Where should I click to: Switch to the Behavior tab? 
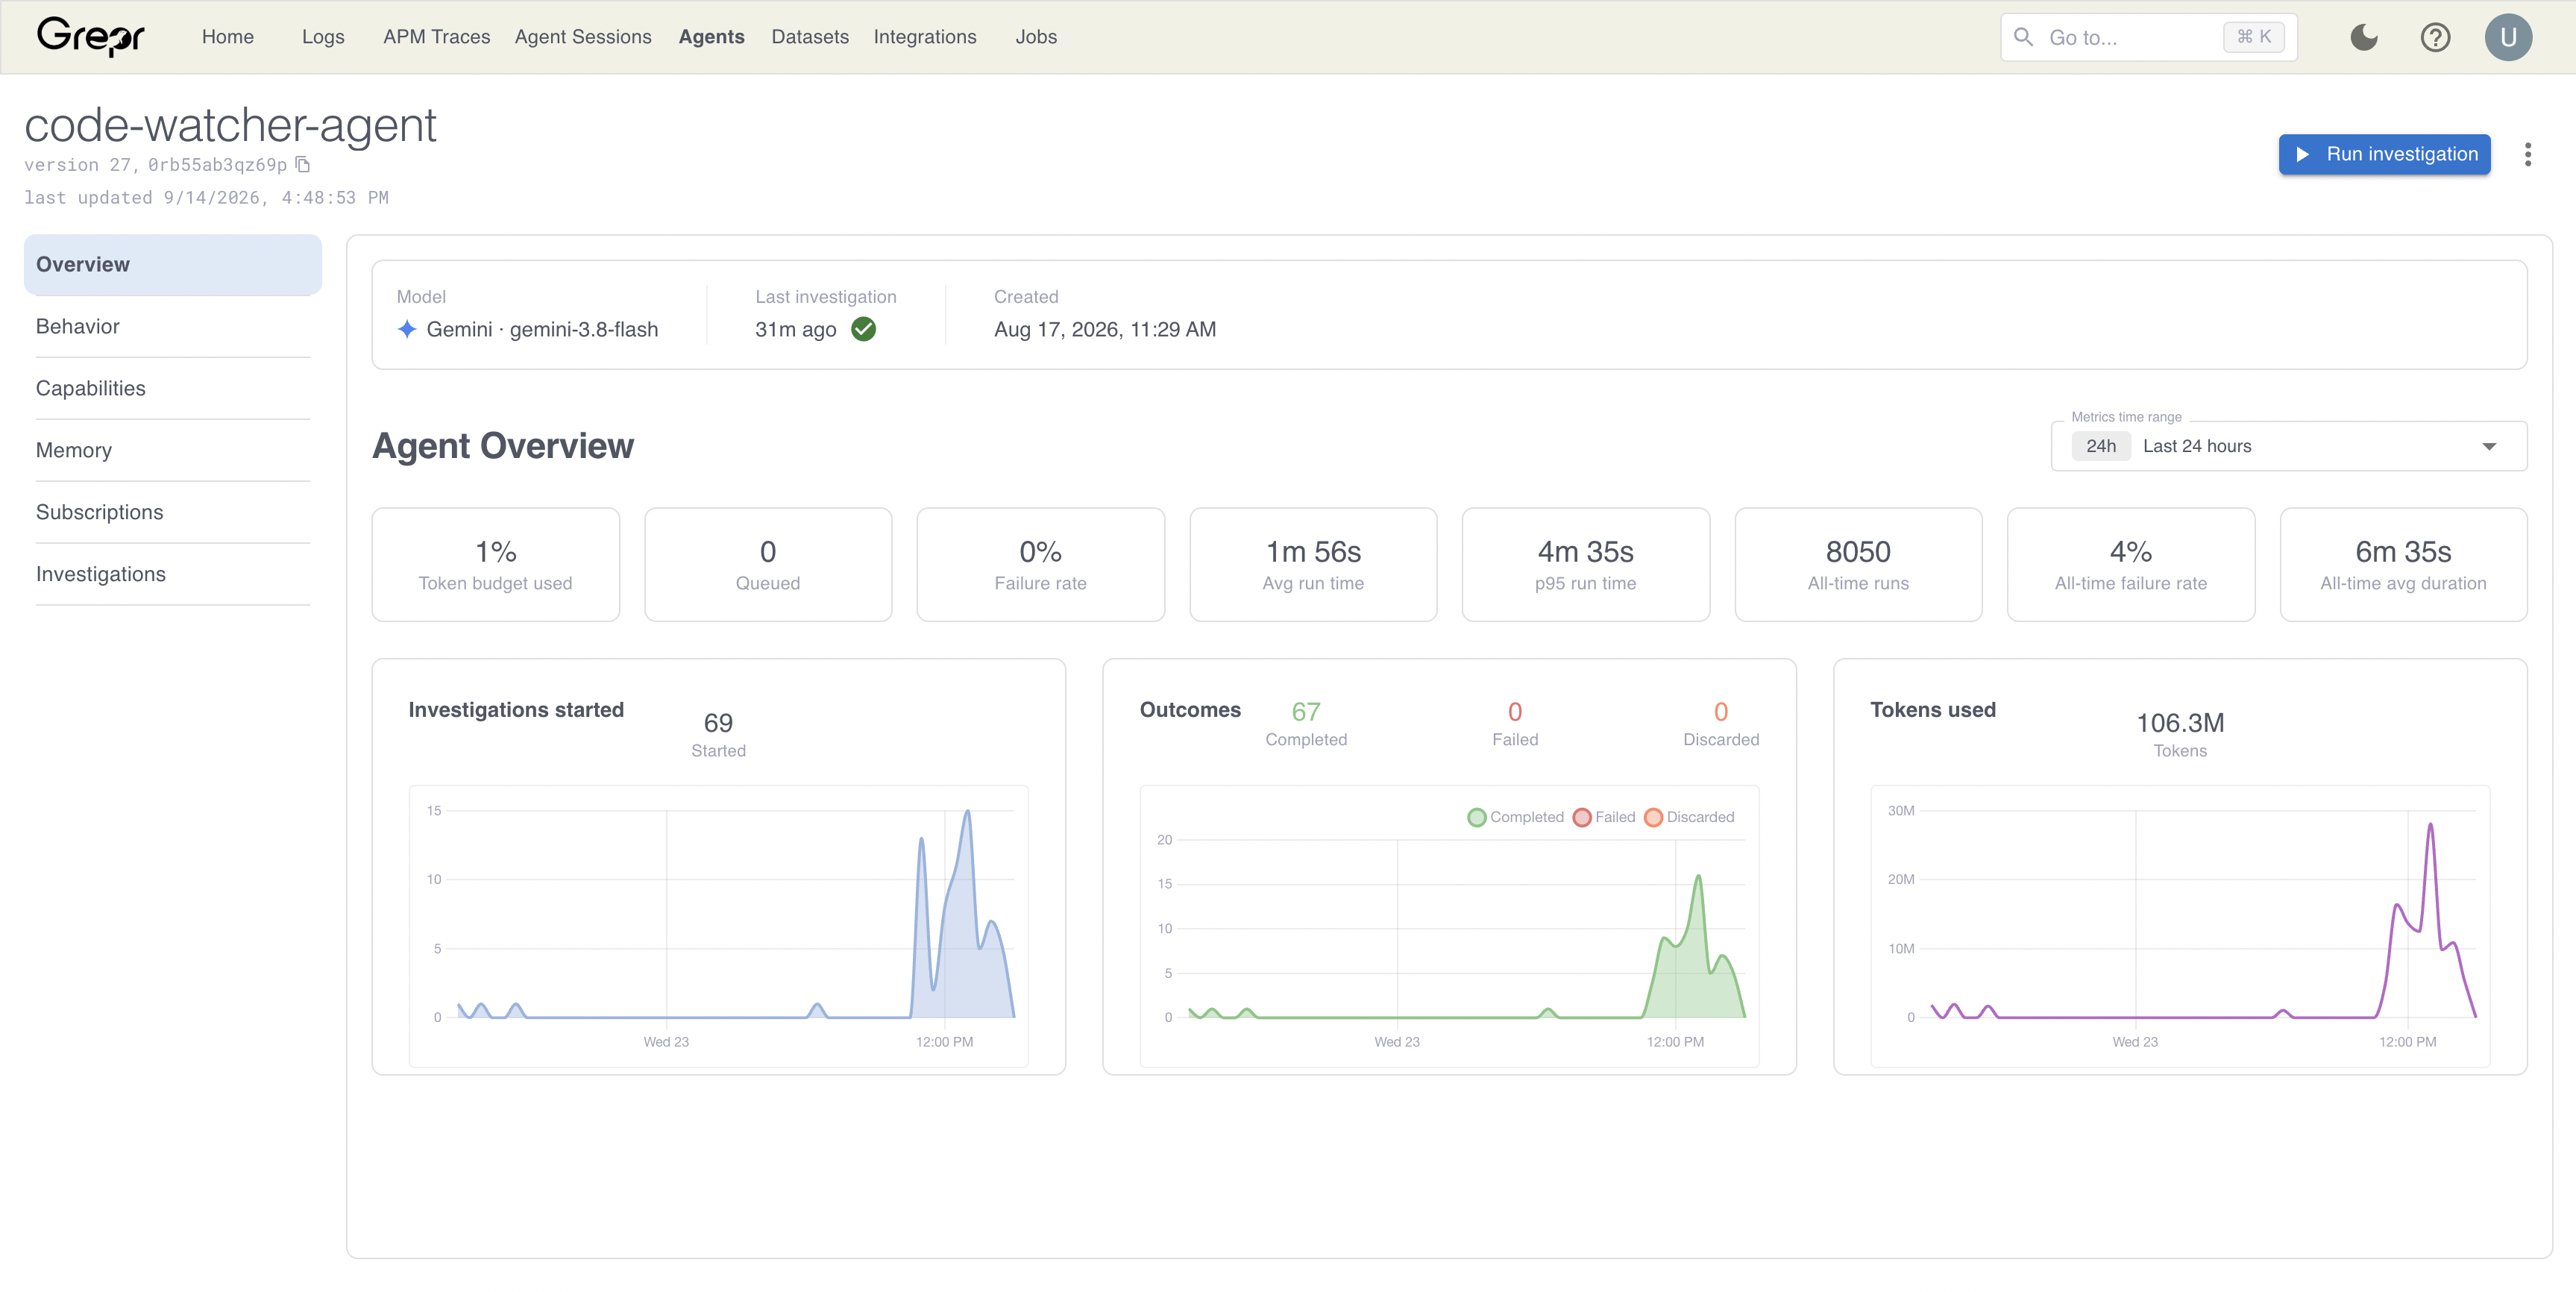click(x=173, y=326)
